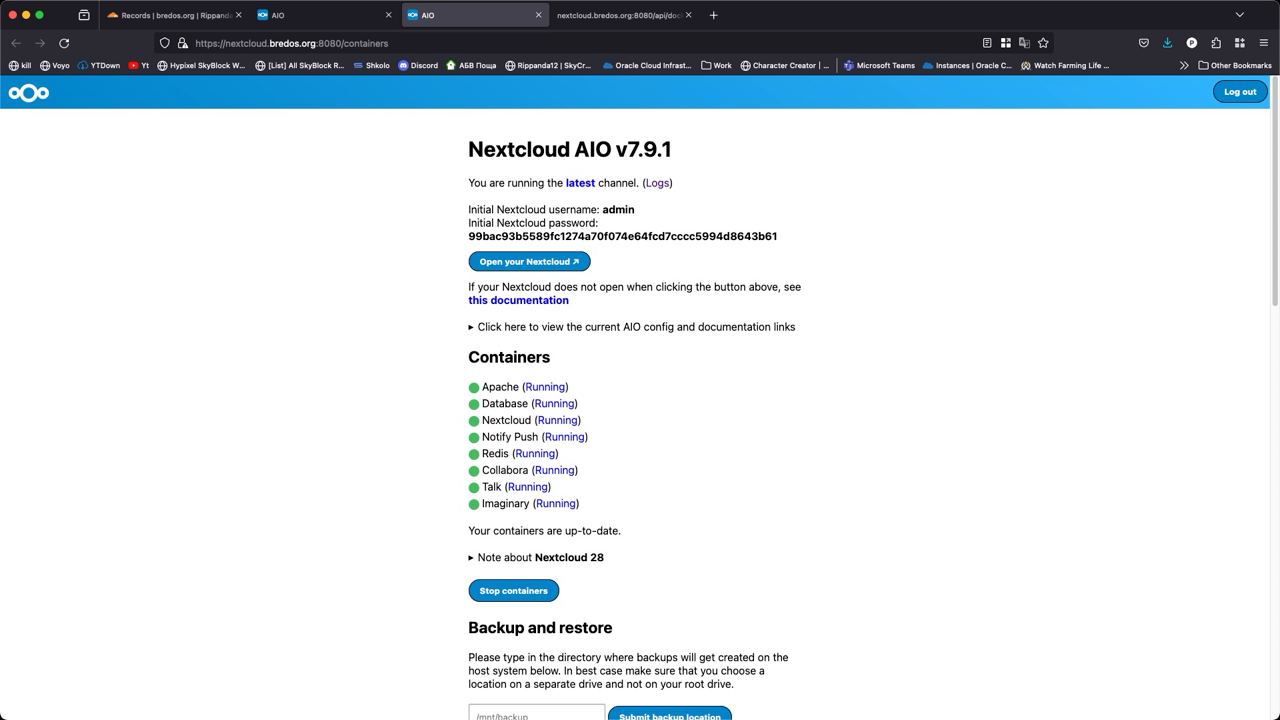Click the Log out button
The width and height of the screenshot is (1280, 720).
1240,92
